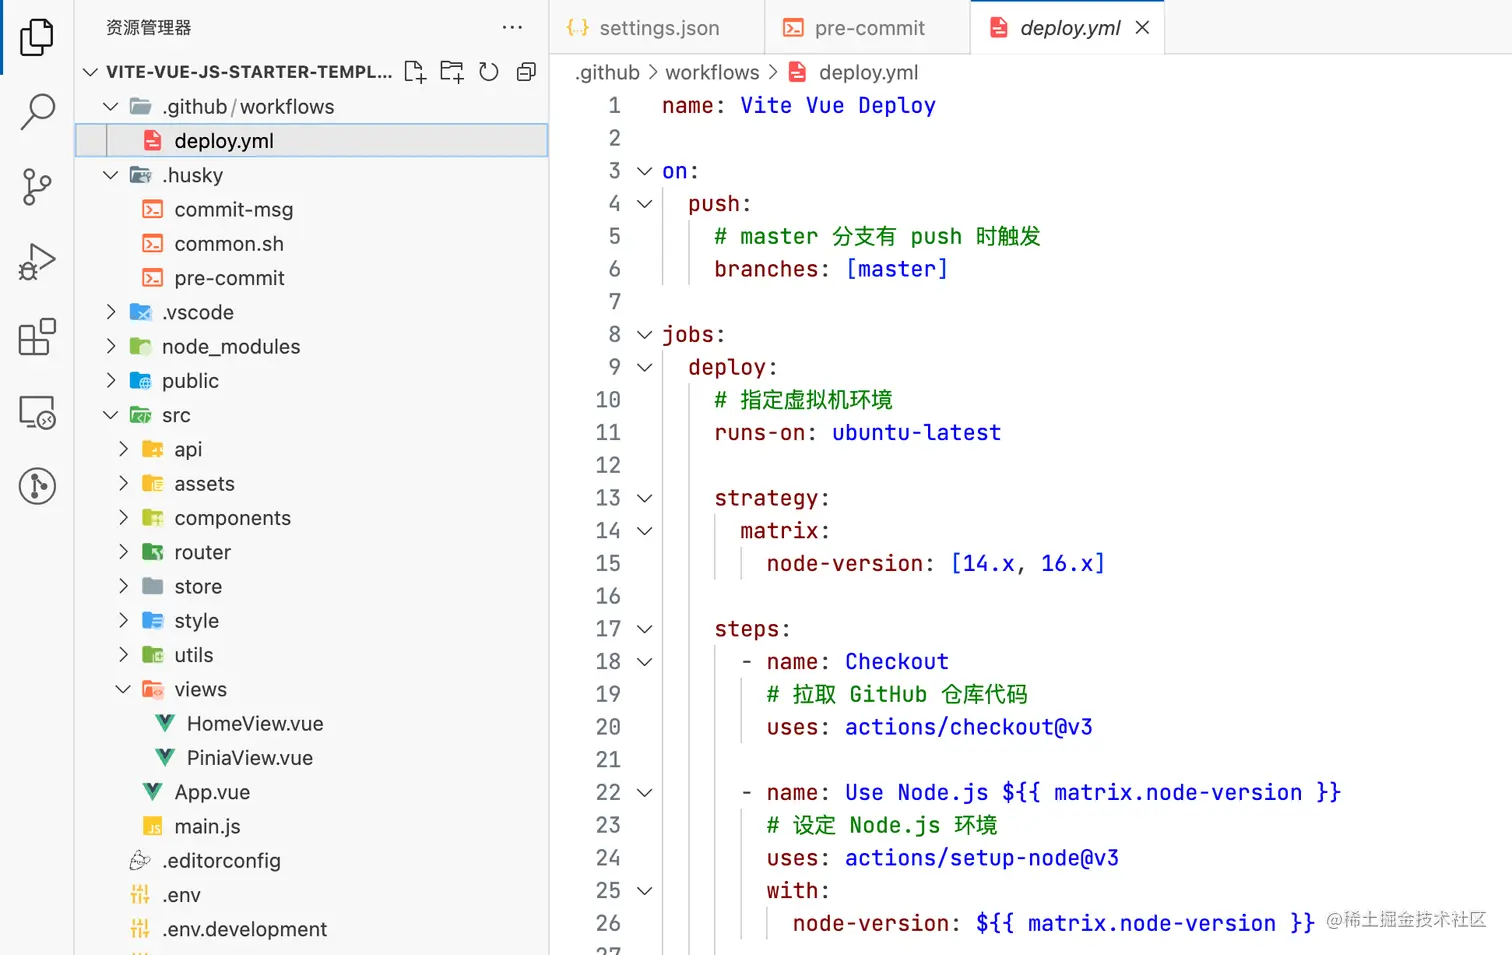
Task: Open the Git Graph icon in activity bar
Action: (x=37, y=486)
